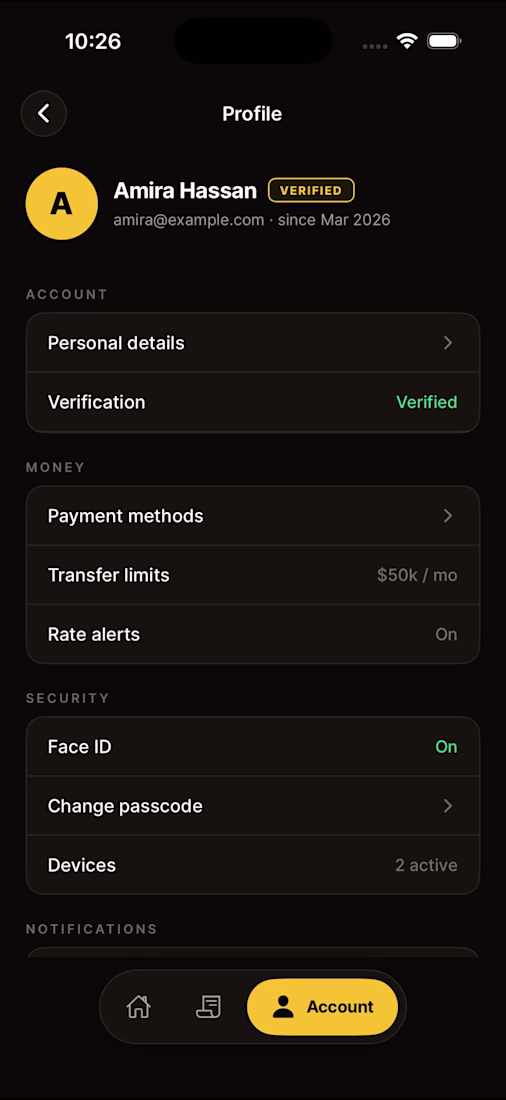Toggle the Rate alerts setting
Screen dimensions: 506x1100
pos(253,634)
